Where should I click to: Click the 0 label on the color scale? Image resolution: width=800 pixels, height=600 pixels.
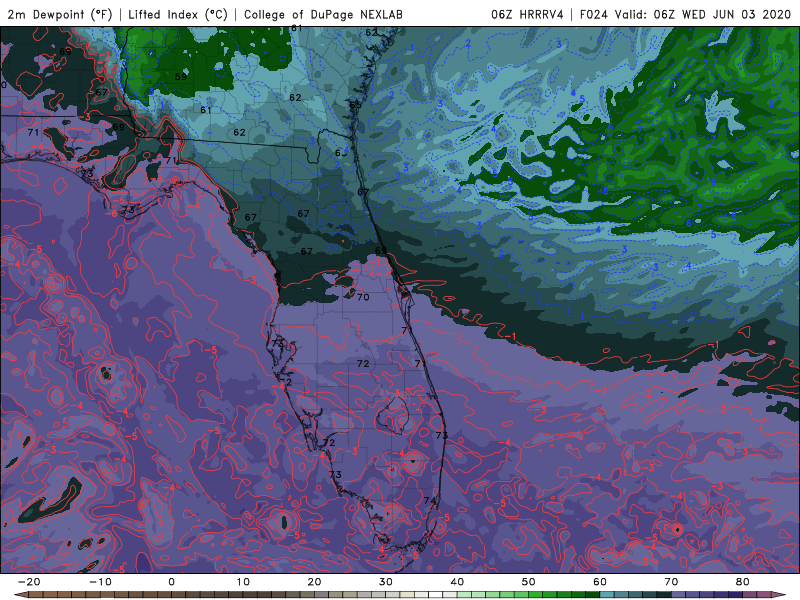pyautogui.click(x=171, y=582)
